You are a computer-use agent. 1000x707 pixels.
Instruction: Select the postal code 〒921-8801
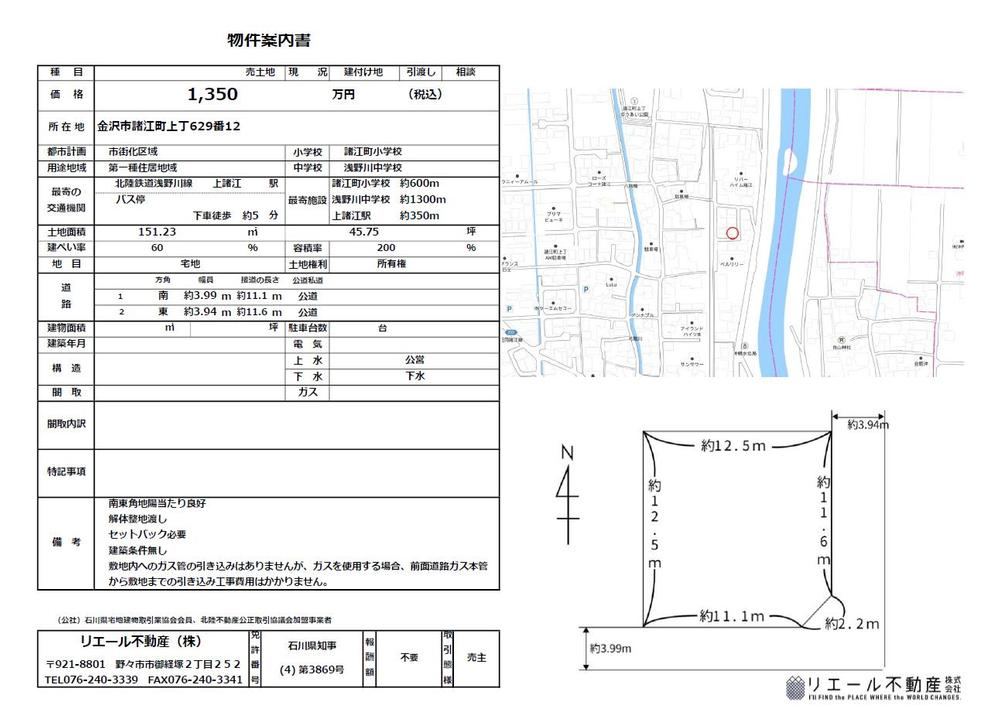pyautogui.click(x=75, y=664)
